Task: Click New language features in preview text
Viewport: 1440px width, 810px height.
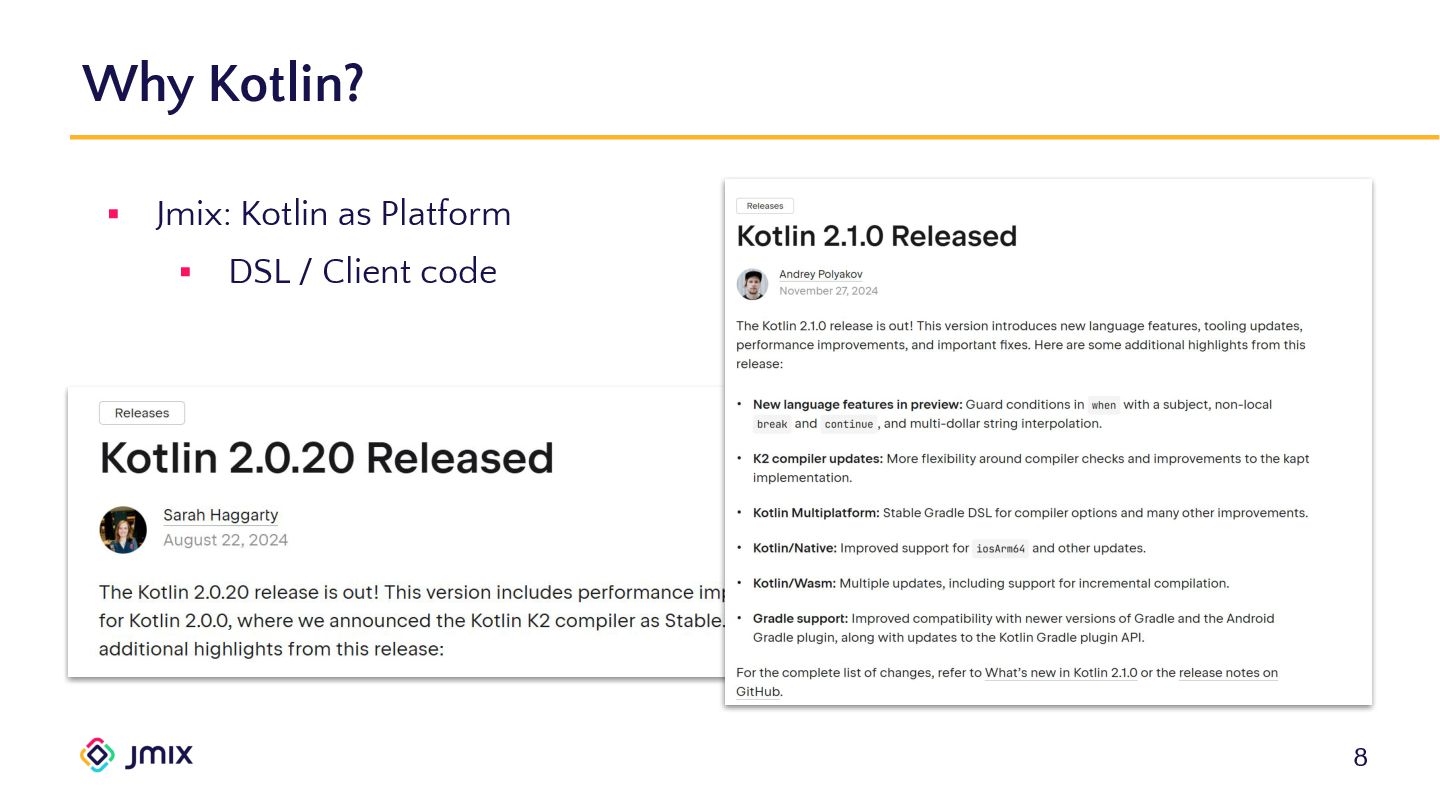Action: (857, 405)
